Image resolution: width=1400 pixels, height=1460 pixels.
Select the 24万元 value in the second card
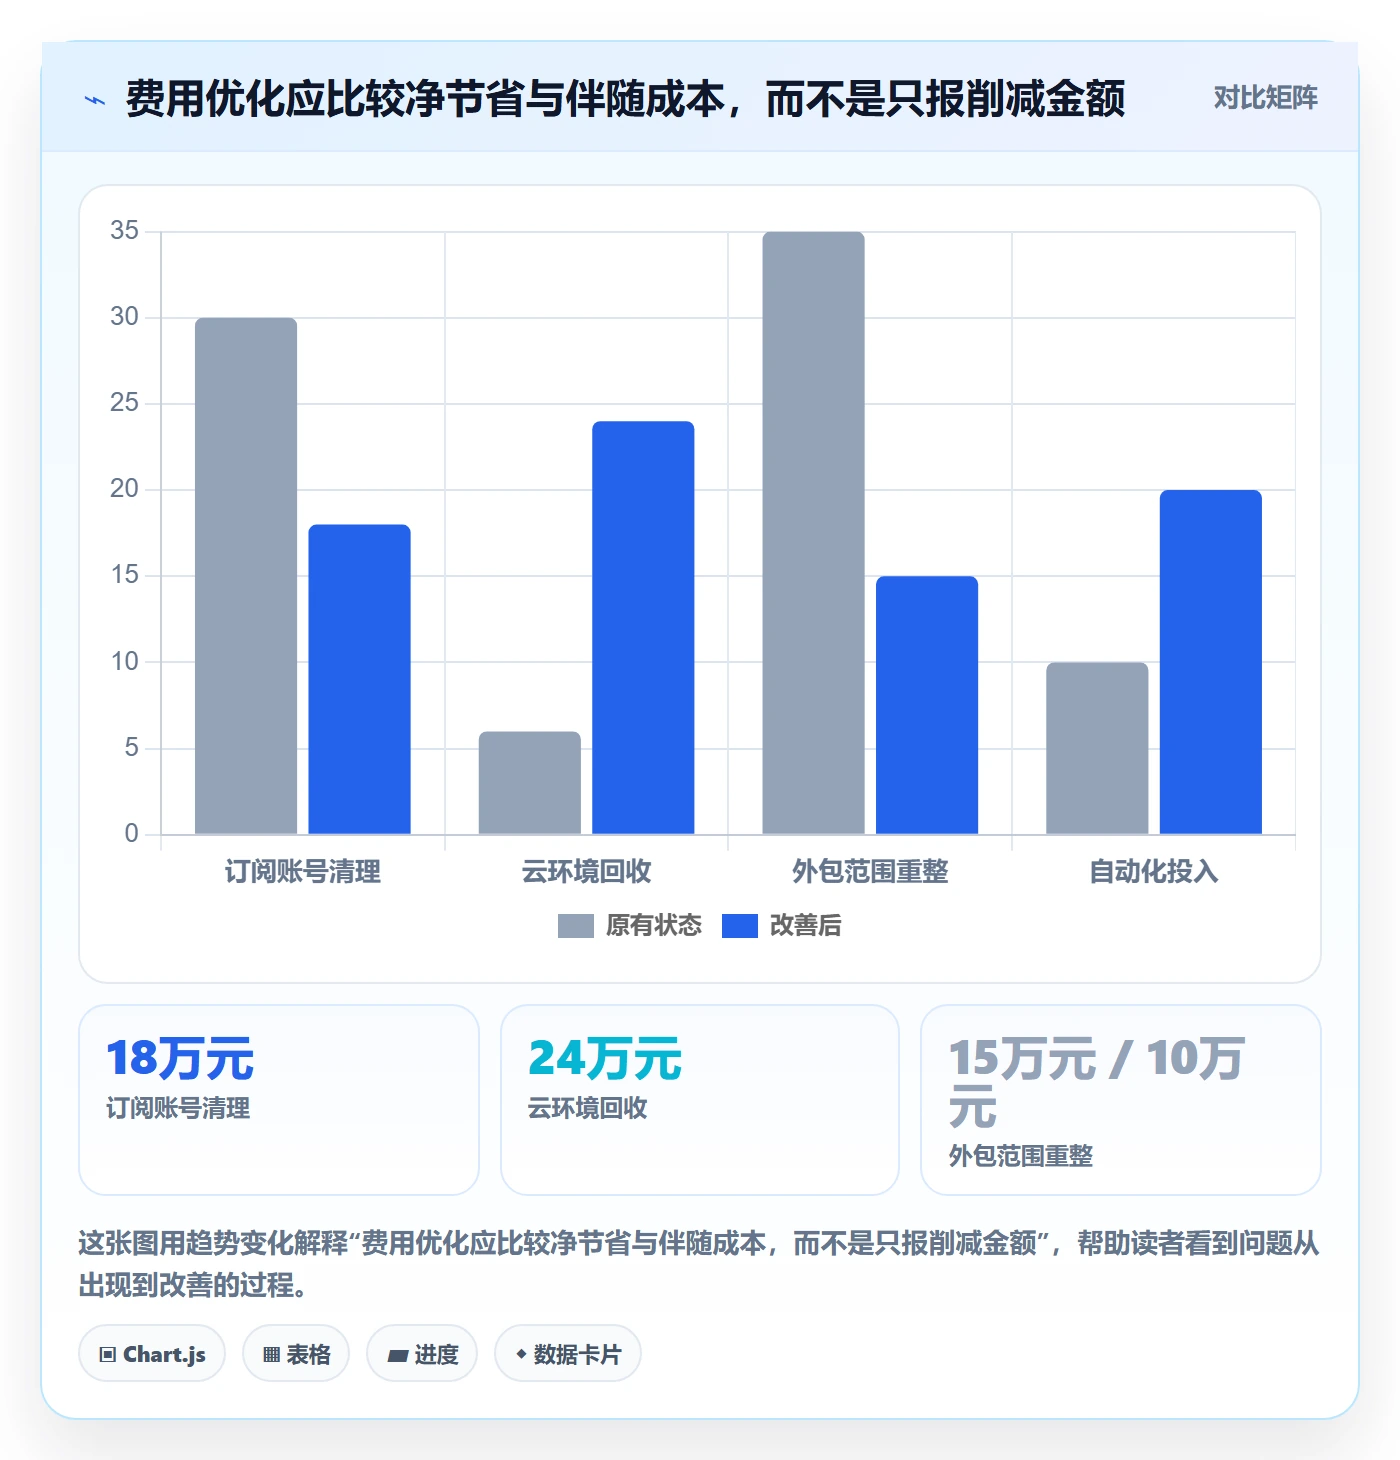click(x=605, y=1059)
